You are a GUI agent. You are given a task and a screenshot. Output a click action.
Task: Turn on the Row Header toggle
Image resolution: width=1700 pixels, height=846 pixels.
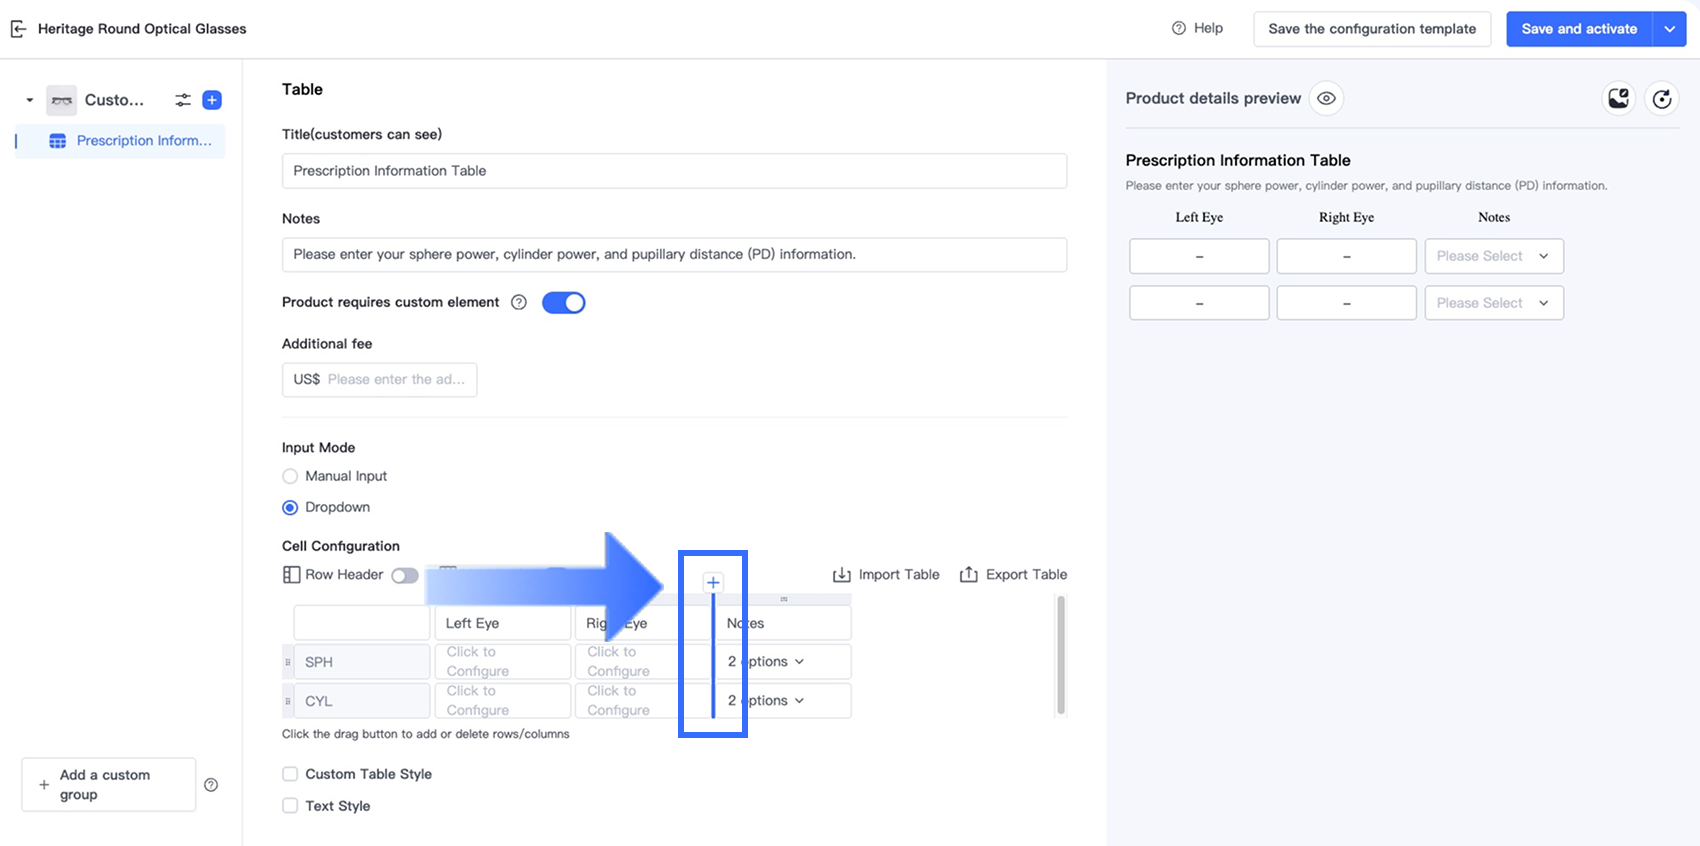pyautogui.click(x=404, y=575)
